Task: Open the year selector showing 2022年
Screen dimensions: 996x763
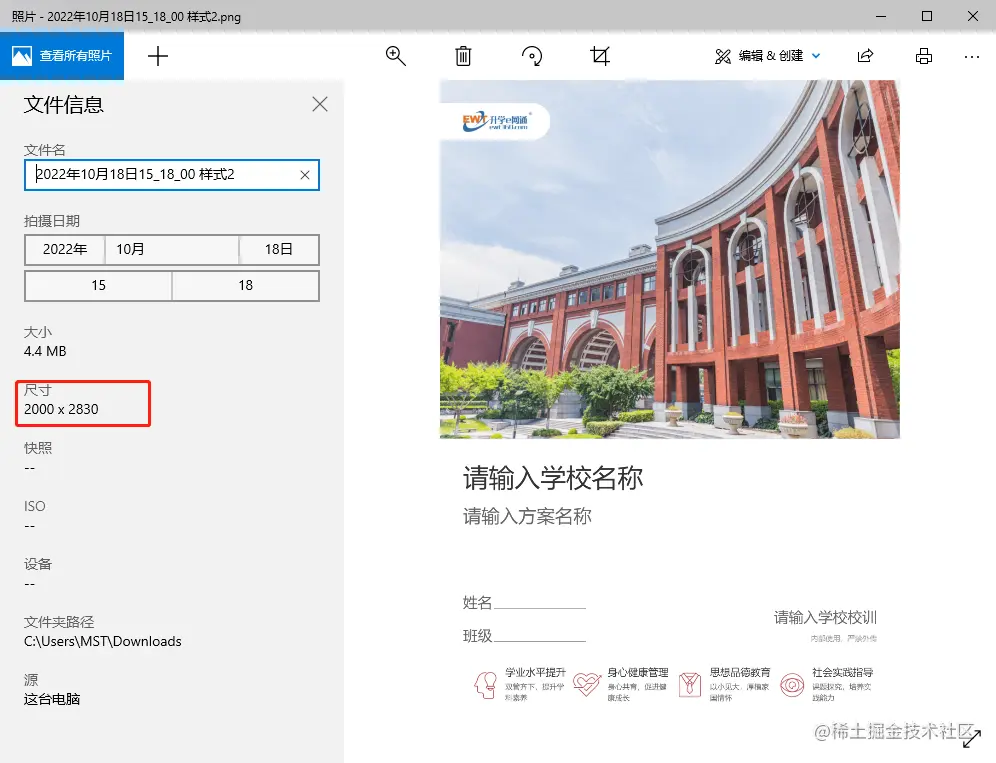Action: pyautogui.click(x=65, y=250)
